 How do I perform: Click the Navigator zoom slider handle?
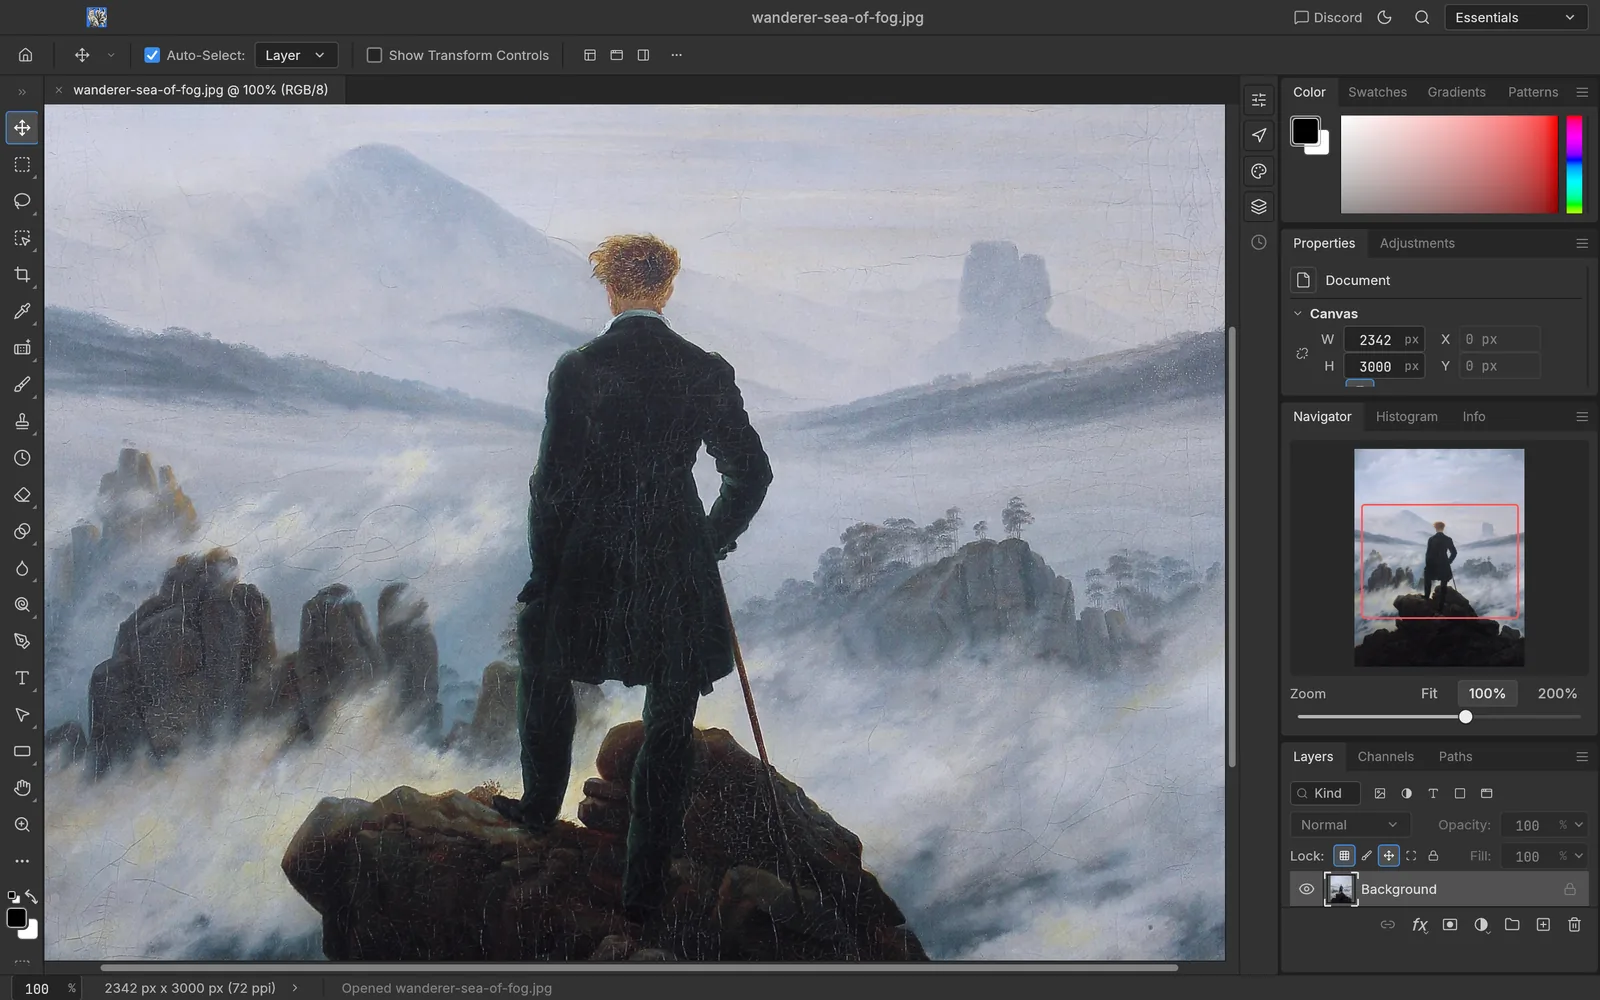1465,717
